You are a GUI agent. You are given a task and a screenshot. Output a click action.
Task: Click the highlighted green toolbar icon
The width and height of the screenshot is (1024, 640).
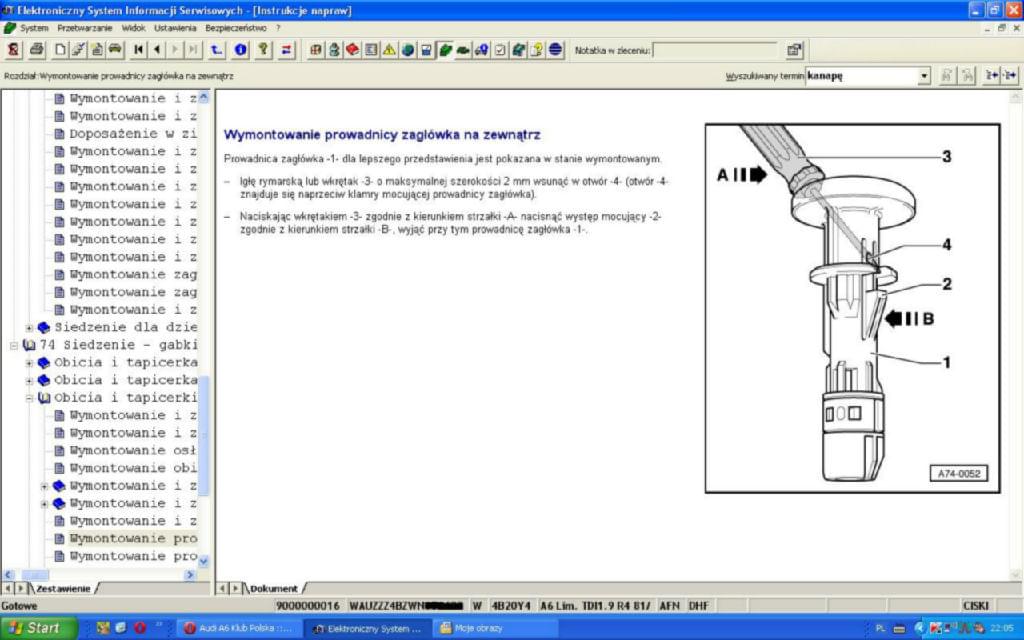(445, 50)
